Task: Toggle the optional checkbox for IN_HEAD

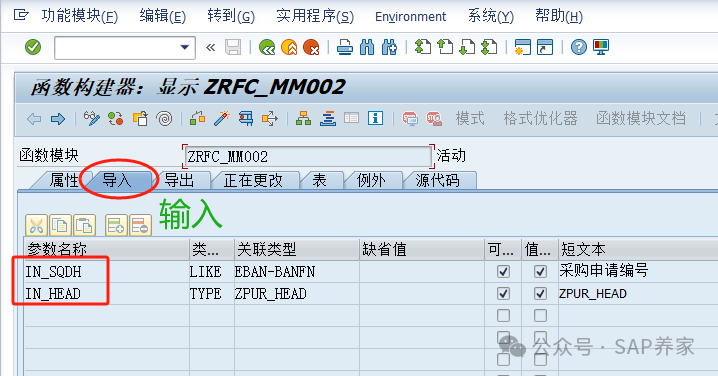Action: point(503,294)
